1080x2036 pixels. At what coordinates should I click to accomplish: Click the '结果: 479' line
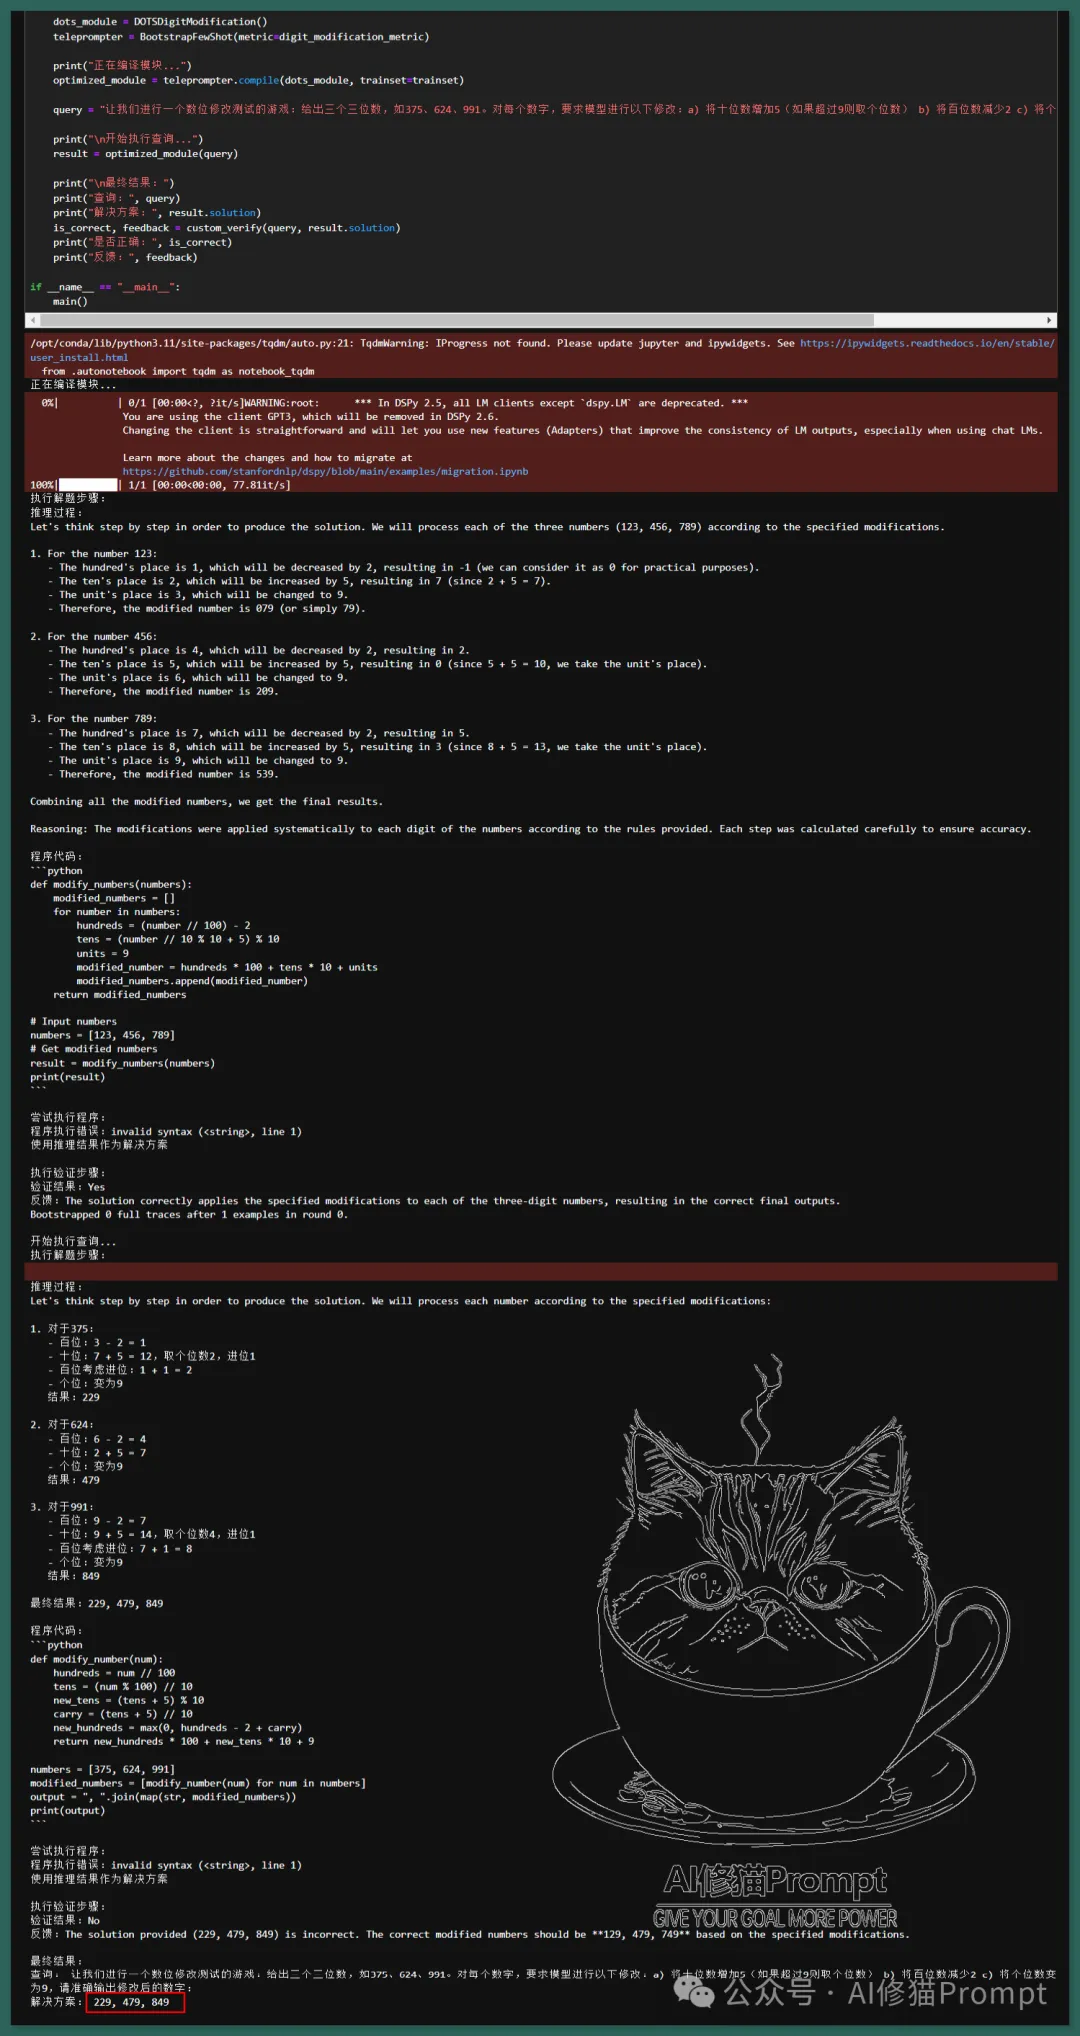(74, 1480)
